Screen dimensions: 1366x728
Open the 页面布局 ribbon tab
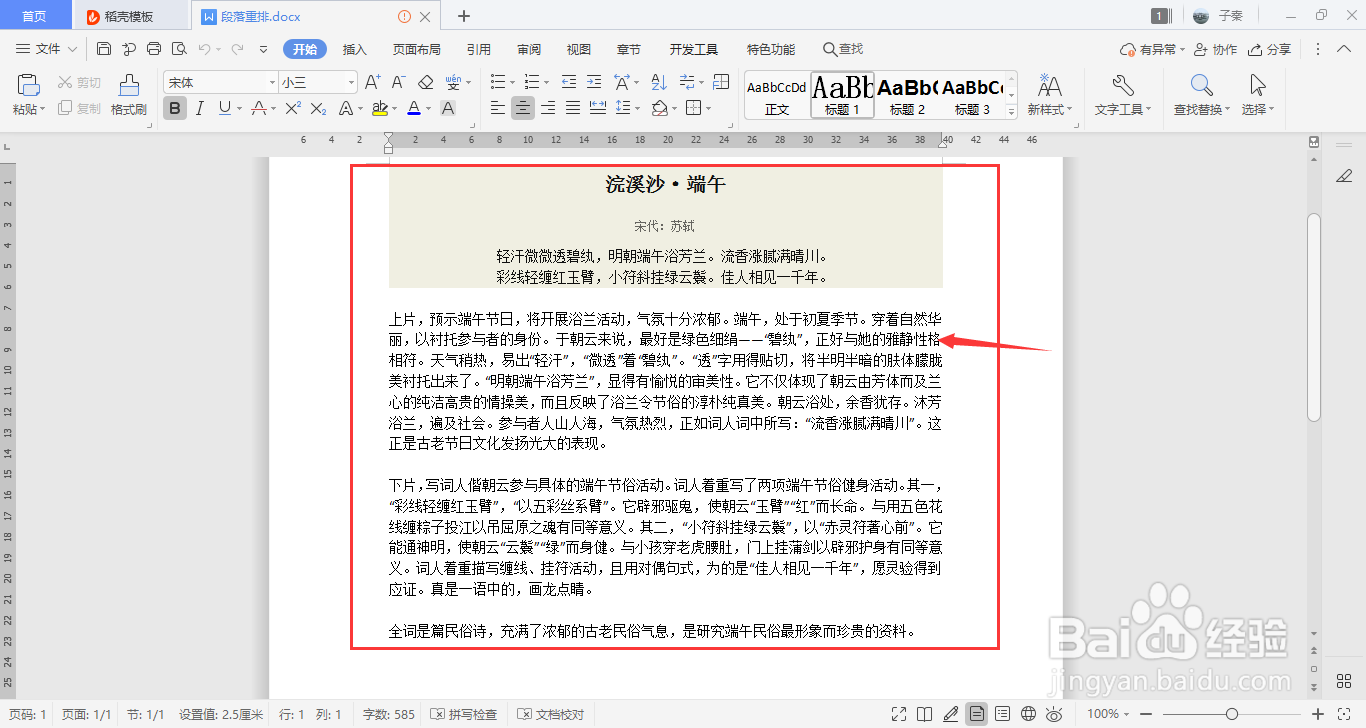click(416, 48)
